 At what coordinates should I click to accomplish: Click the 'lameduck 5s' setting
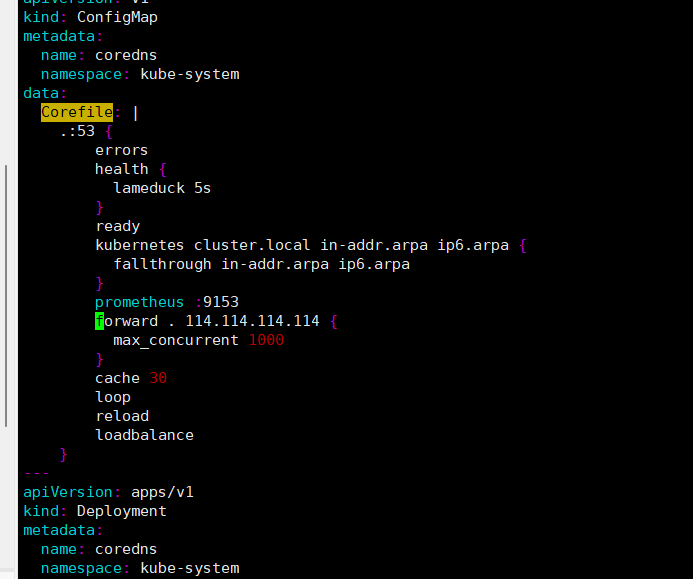[x=162, y=188]
